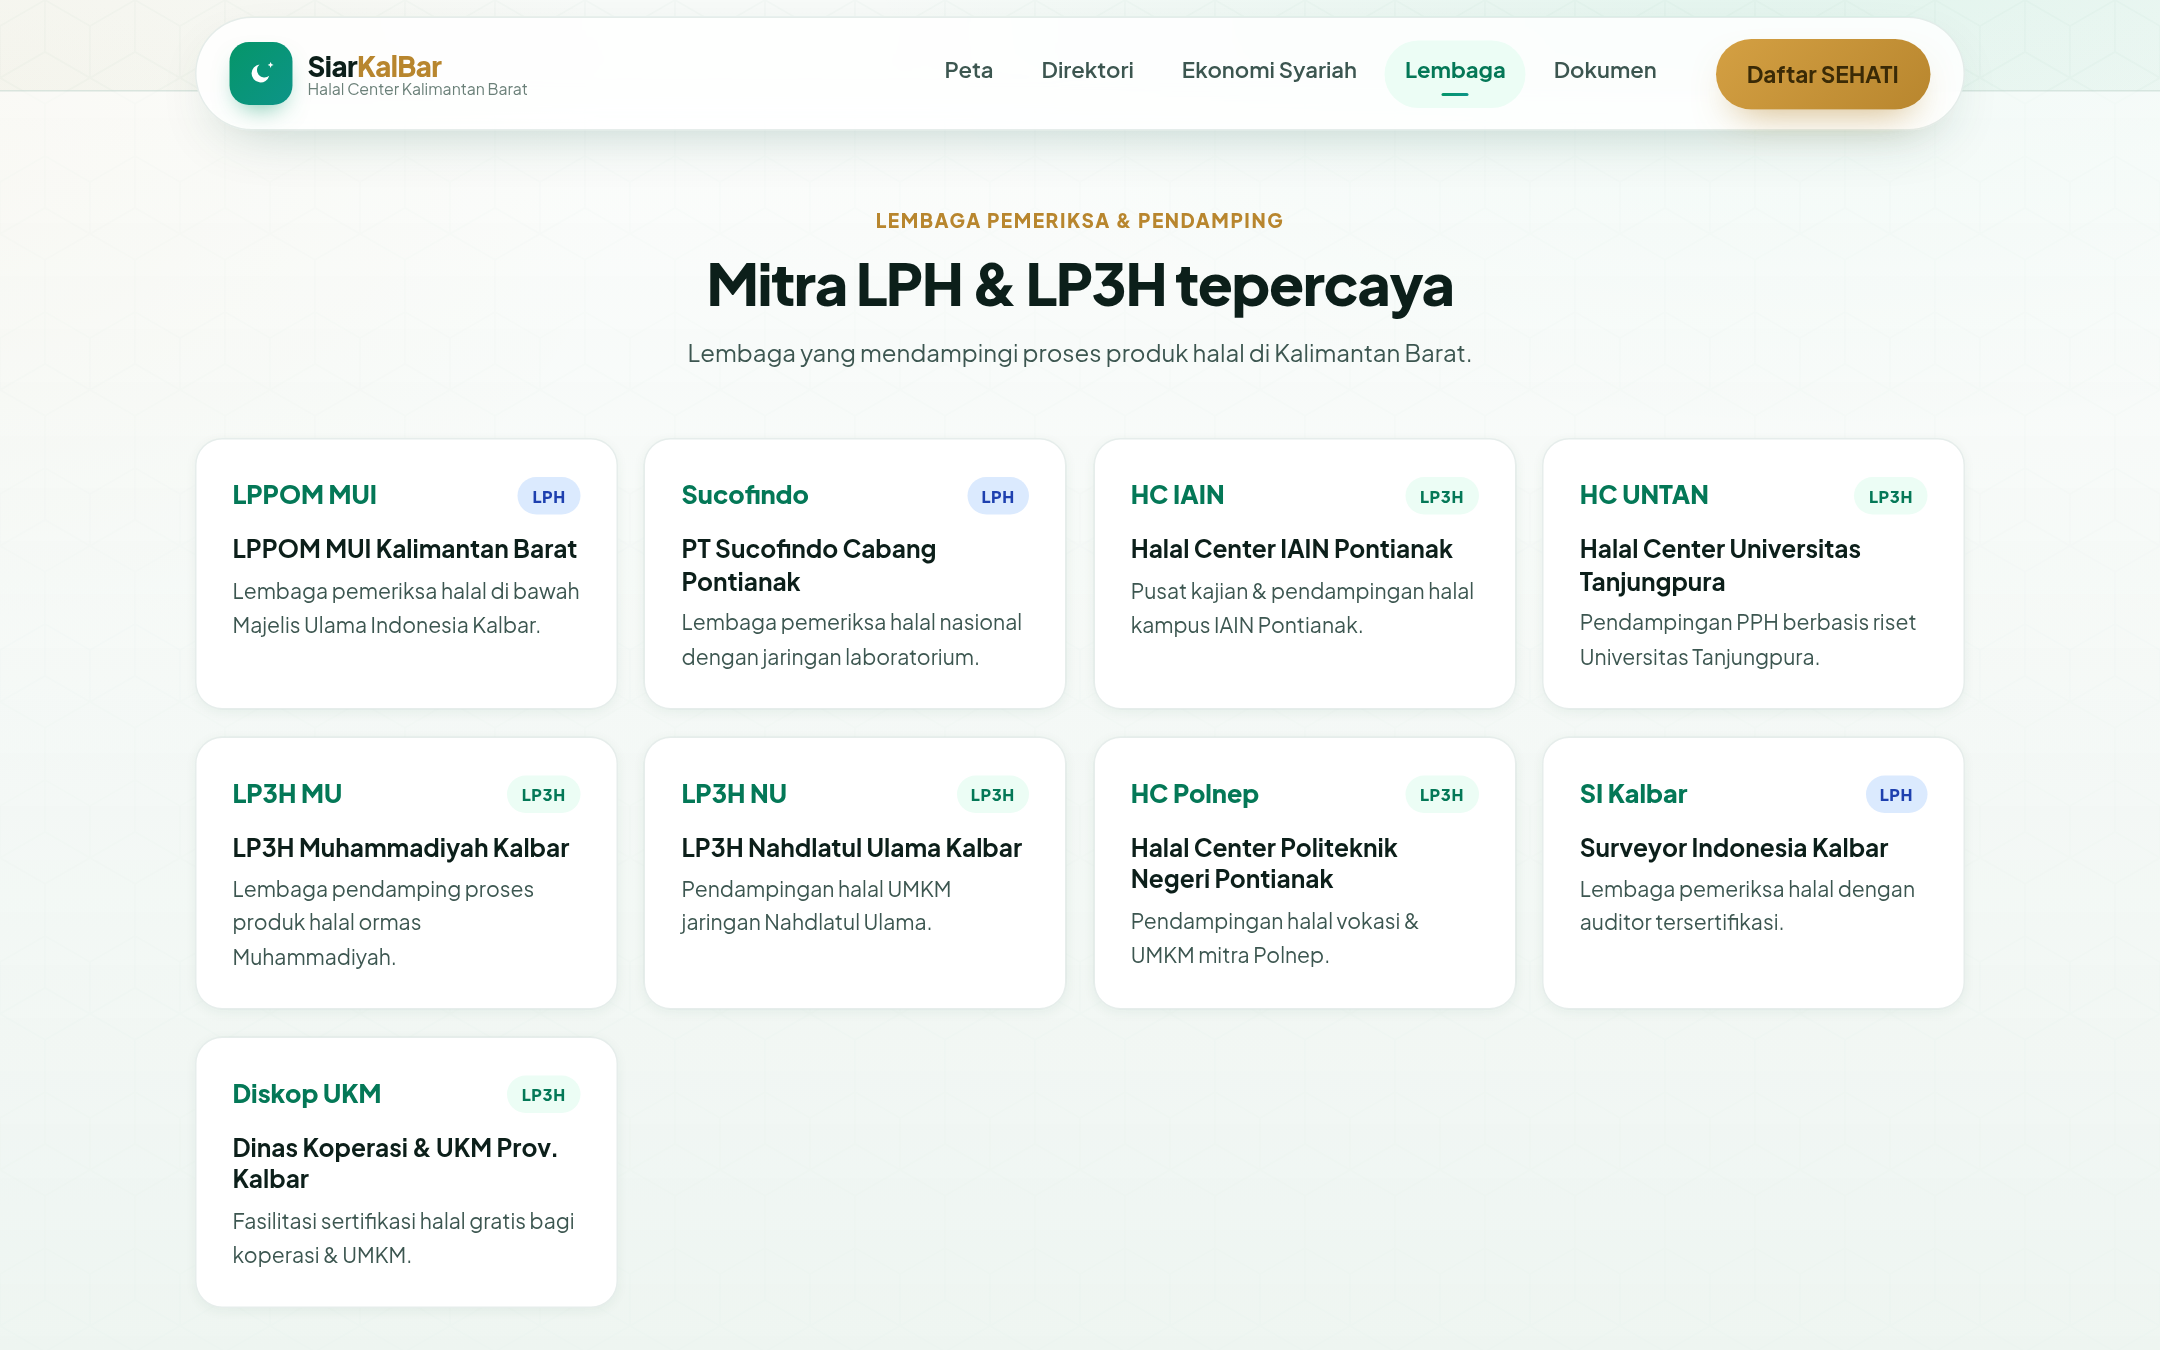
Task: Open the Sucofindo card heading
Action: coord(745,495)
